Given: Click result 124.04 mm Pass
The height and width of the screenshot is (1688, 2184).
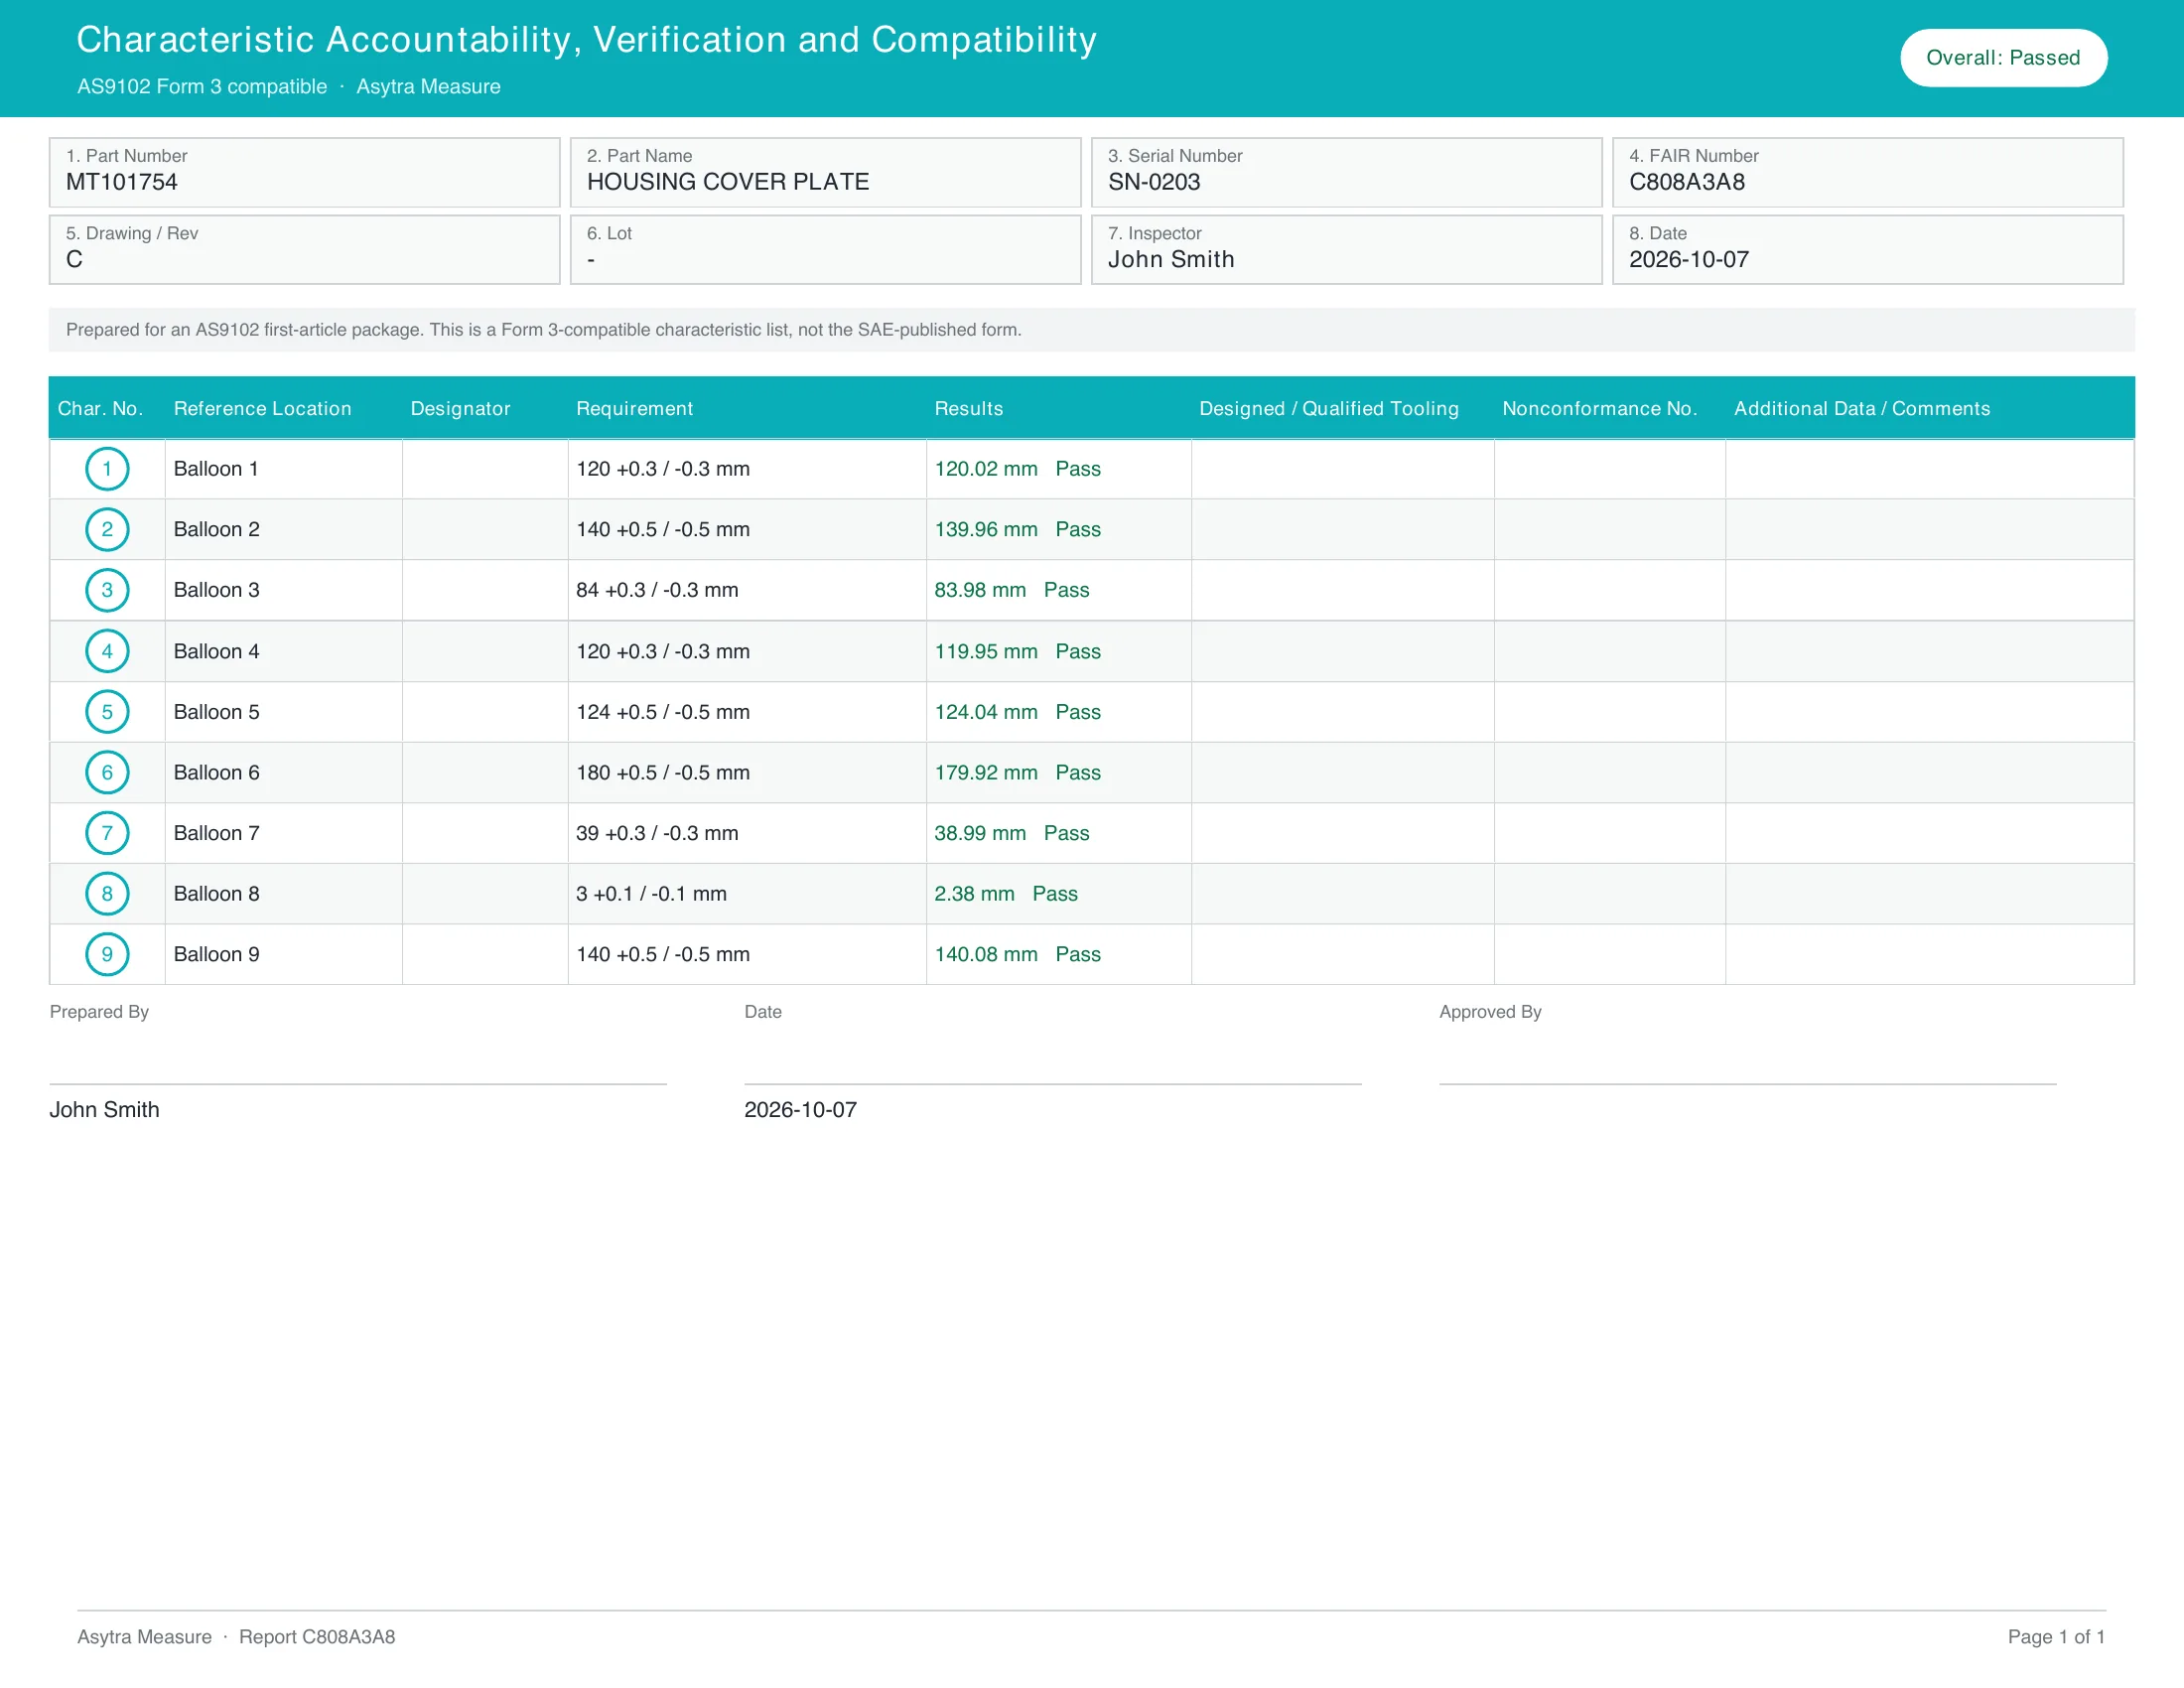Looking at the screenshot, I should [x=1017, y=712].
